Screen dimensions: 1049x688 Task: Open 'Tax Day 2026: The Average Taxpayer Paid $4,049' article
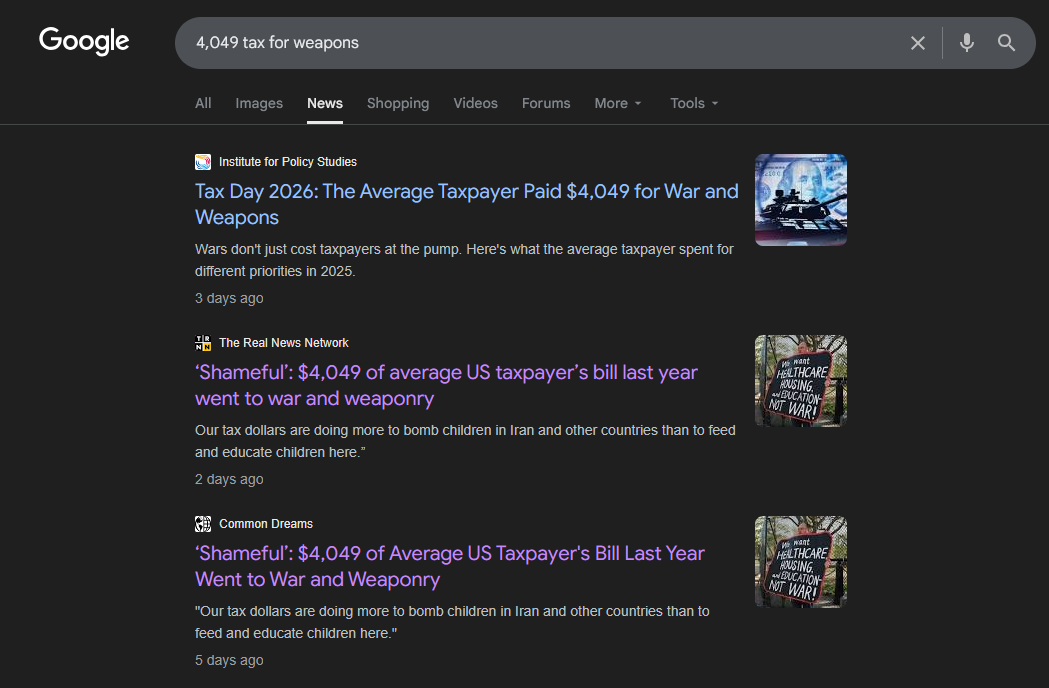[x=466, y=204]
